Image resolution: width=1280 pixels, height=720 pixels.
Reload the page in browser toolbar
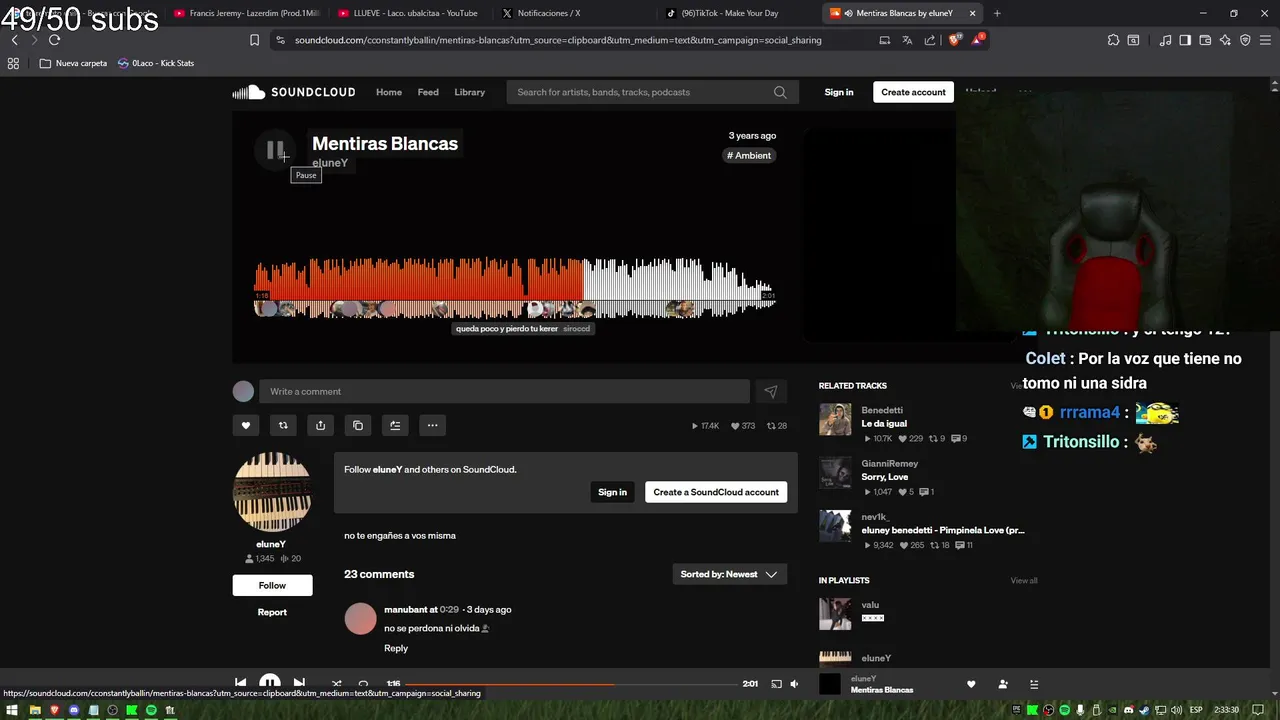tap(54, 40)
